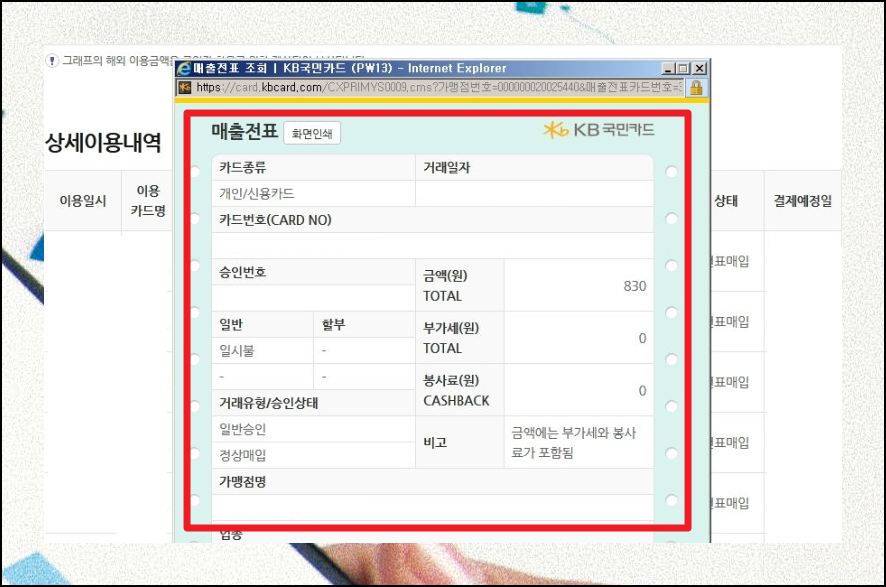Click the 일반 column label
The height and width of the screenshot is (587, 886).
click(231, 325)
